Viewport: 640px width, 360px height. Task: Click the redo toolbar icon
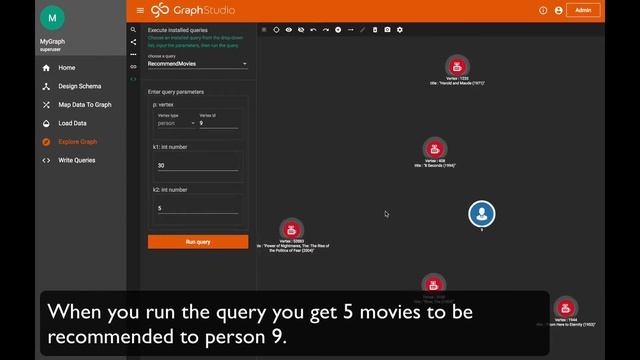[326, 30]
